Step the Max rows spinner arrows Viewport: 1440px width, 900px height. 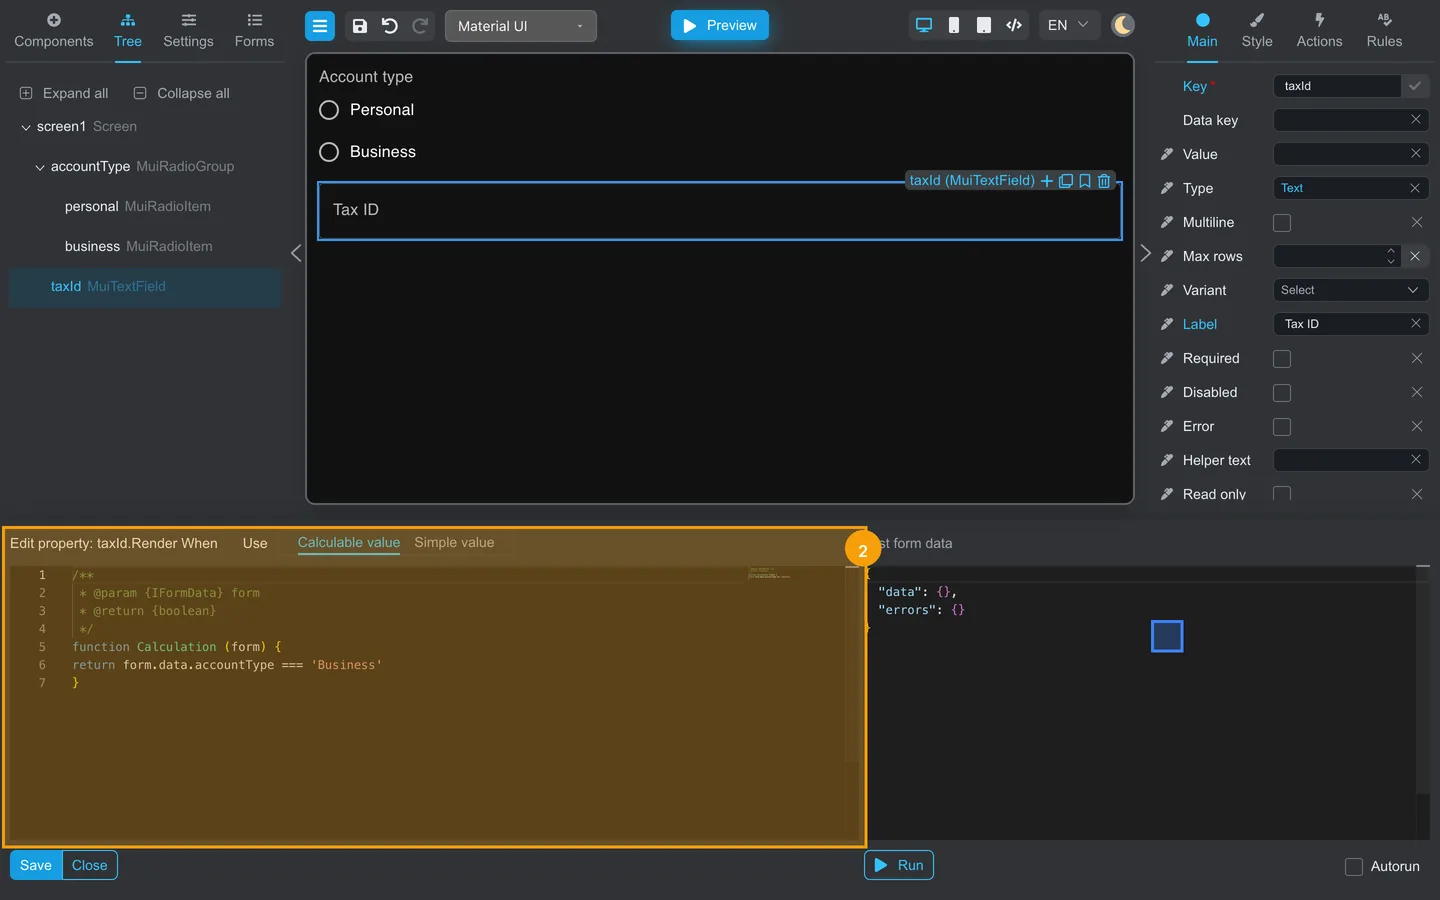pyautogui.click(x=1390, y=256)
